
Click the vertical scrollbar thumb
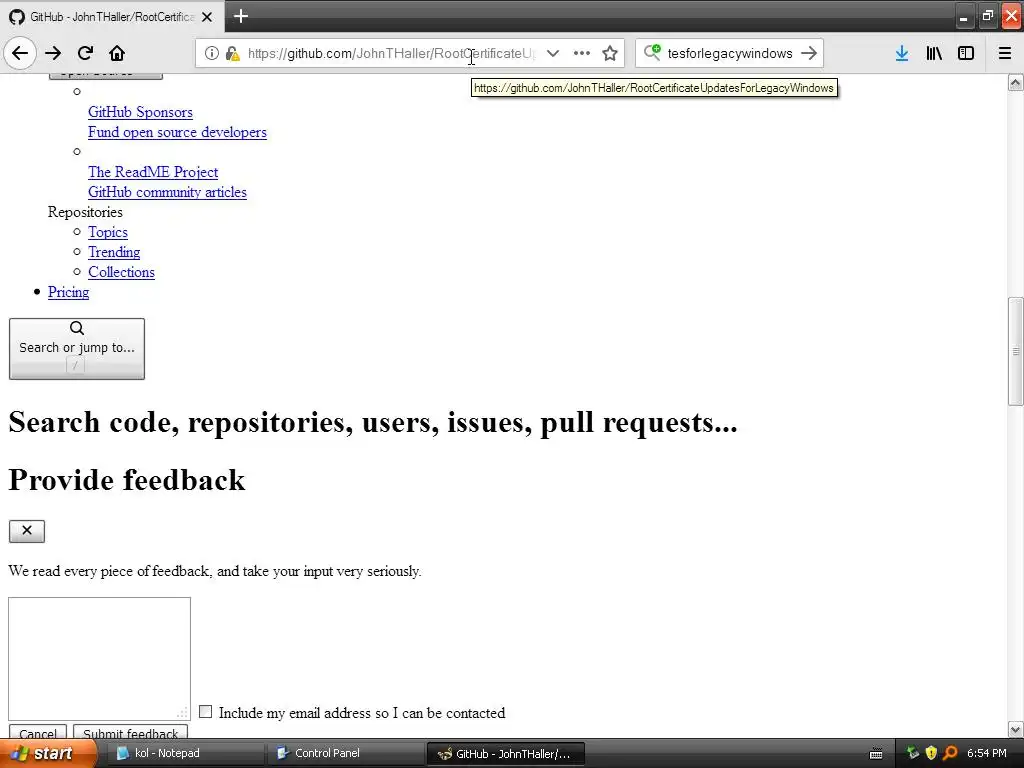coord(1016,351)
